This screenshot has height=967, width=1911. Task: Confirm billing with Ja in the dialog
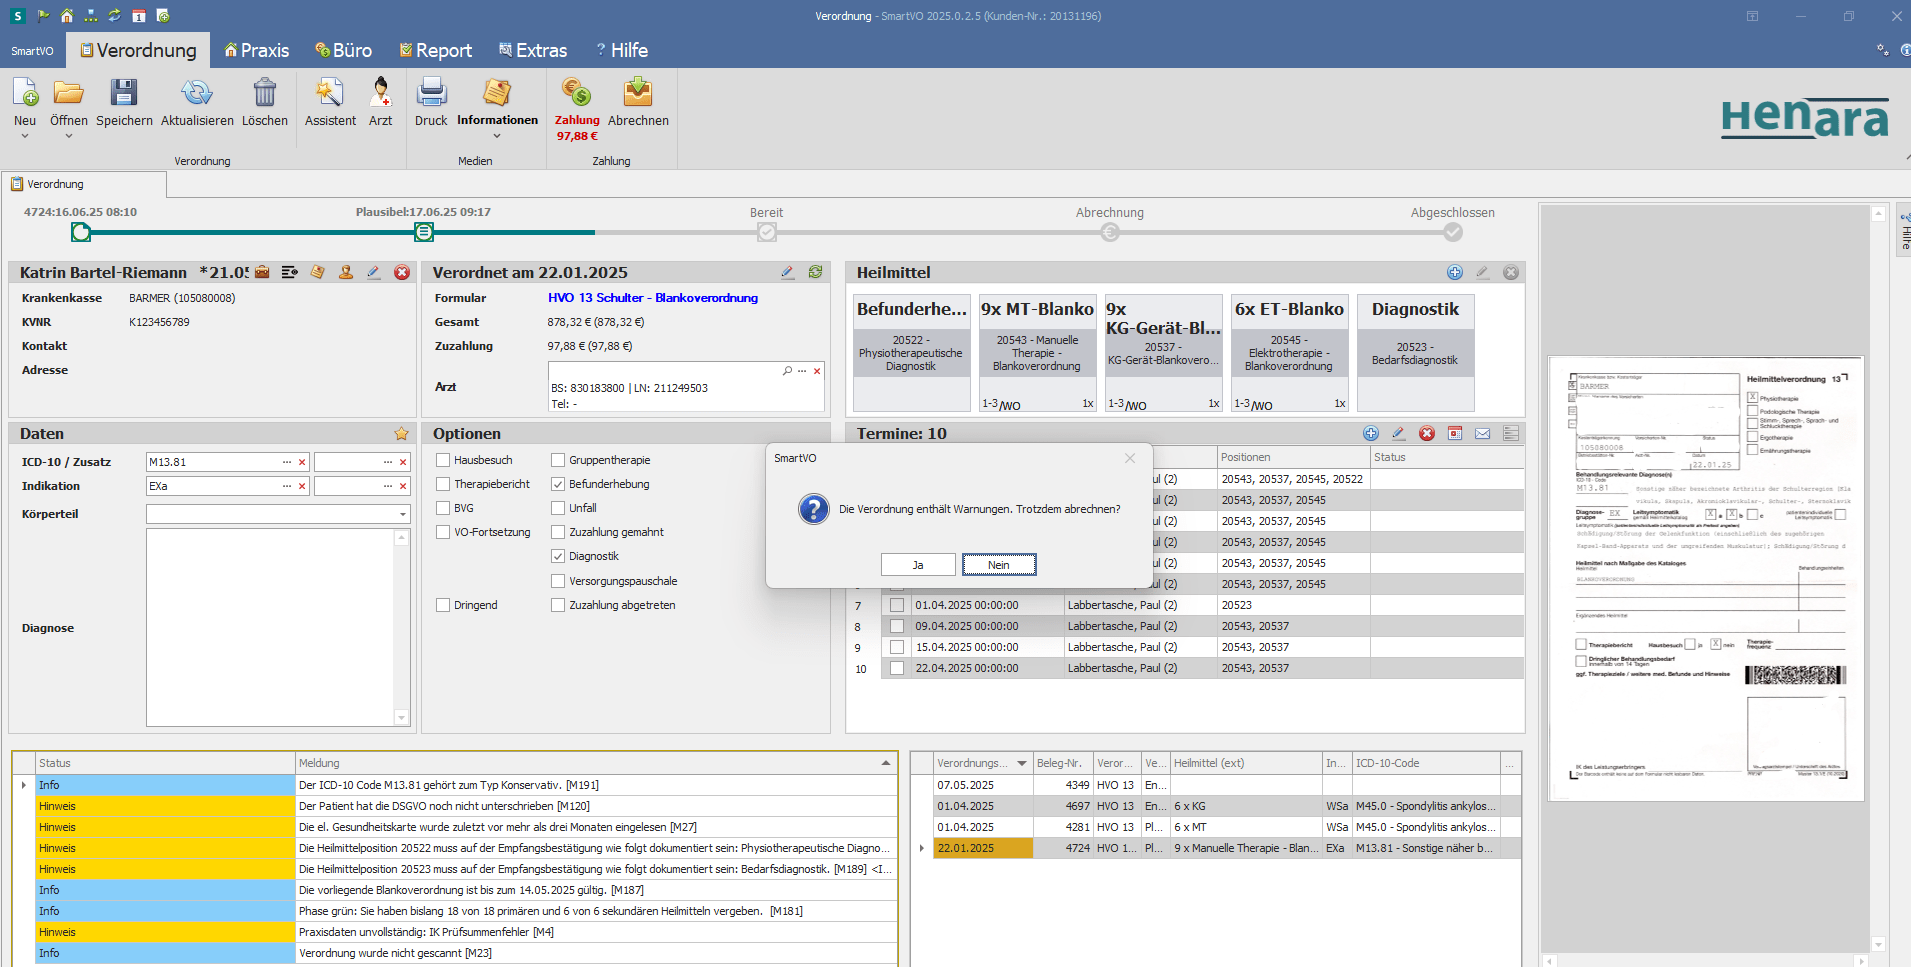(x=917, y=564)
